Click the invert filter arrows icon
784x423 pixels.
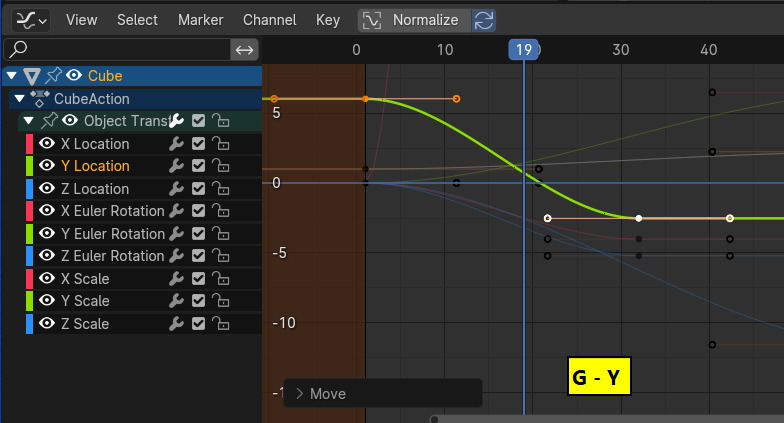pyautogui.click(x=244, y=50)
